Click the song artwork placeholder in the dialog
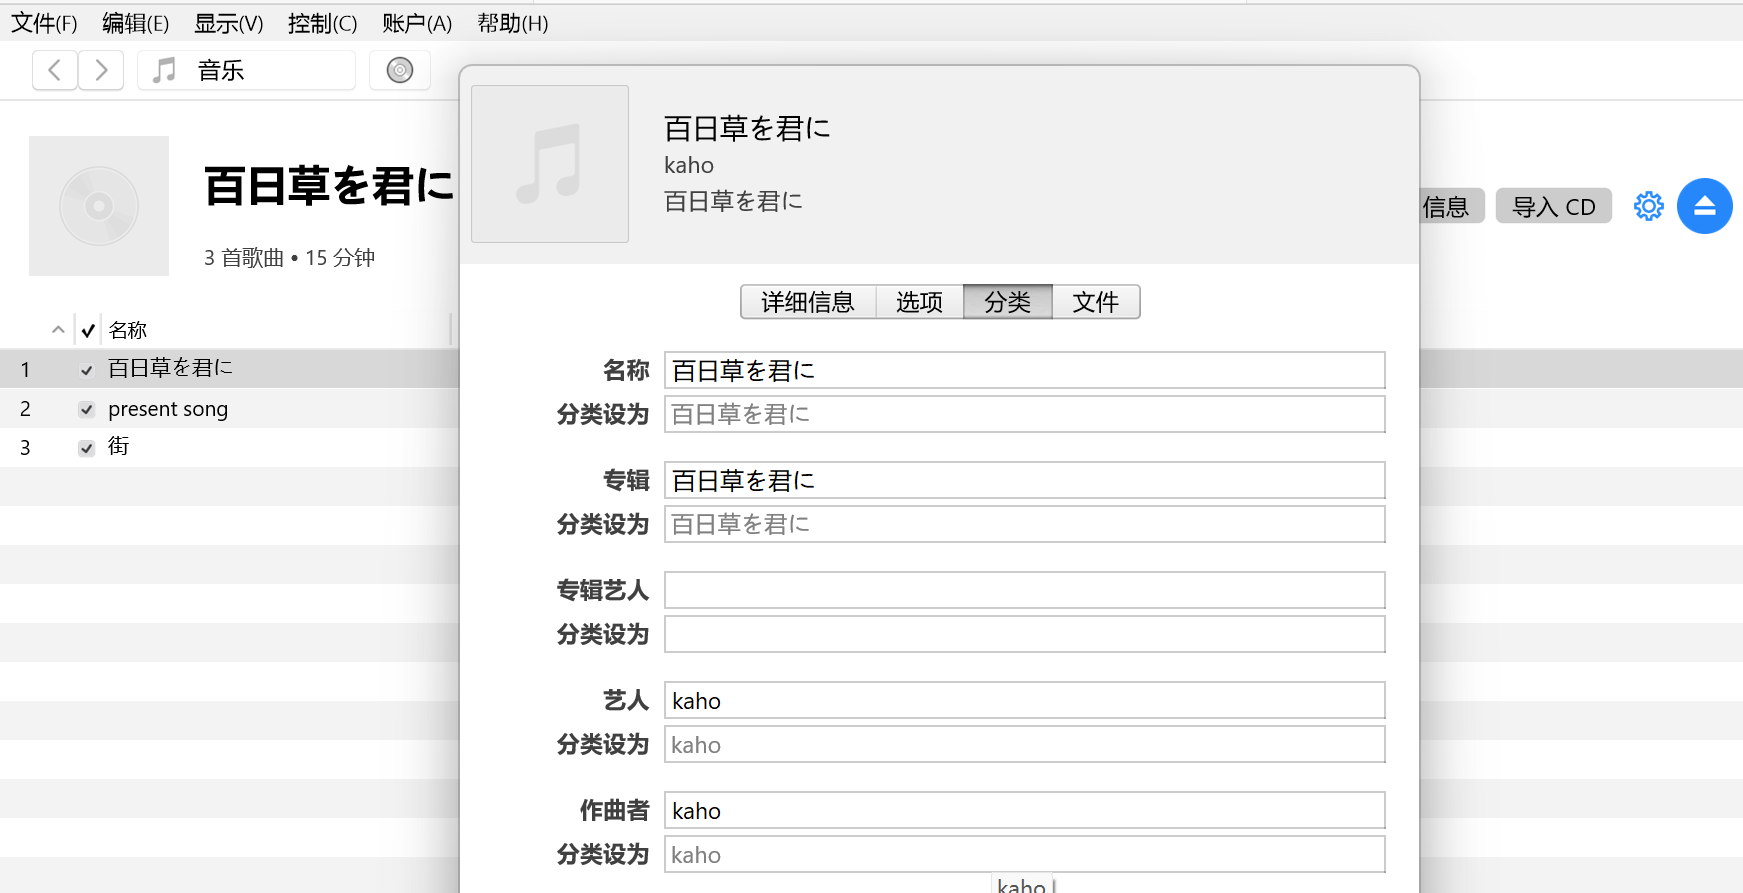Image resolution: width=1743 pixels, height=893 pixels. [550, 164]
